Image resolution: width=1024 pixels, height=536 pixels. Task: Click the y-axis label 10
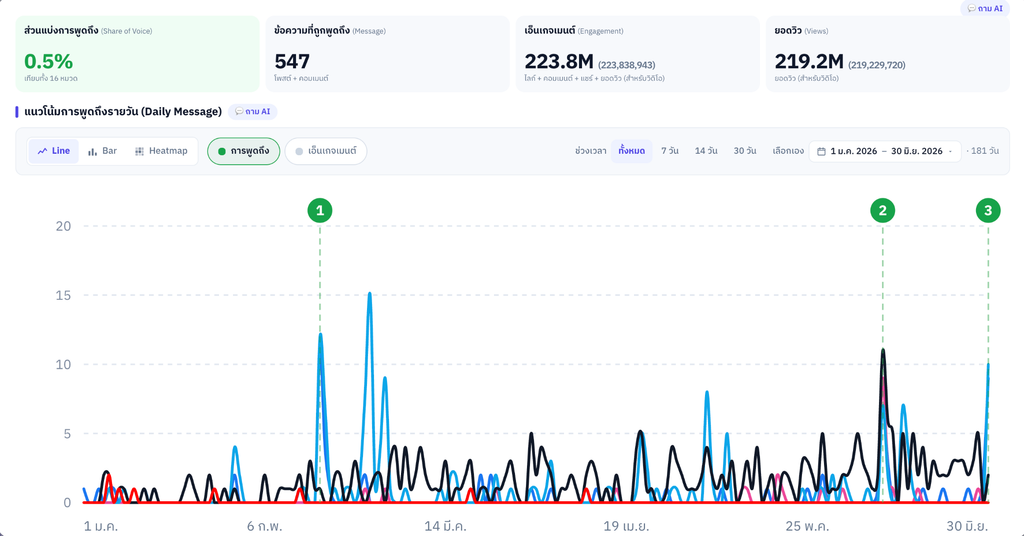(63, 364)
